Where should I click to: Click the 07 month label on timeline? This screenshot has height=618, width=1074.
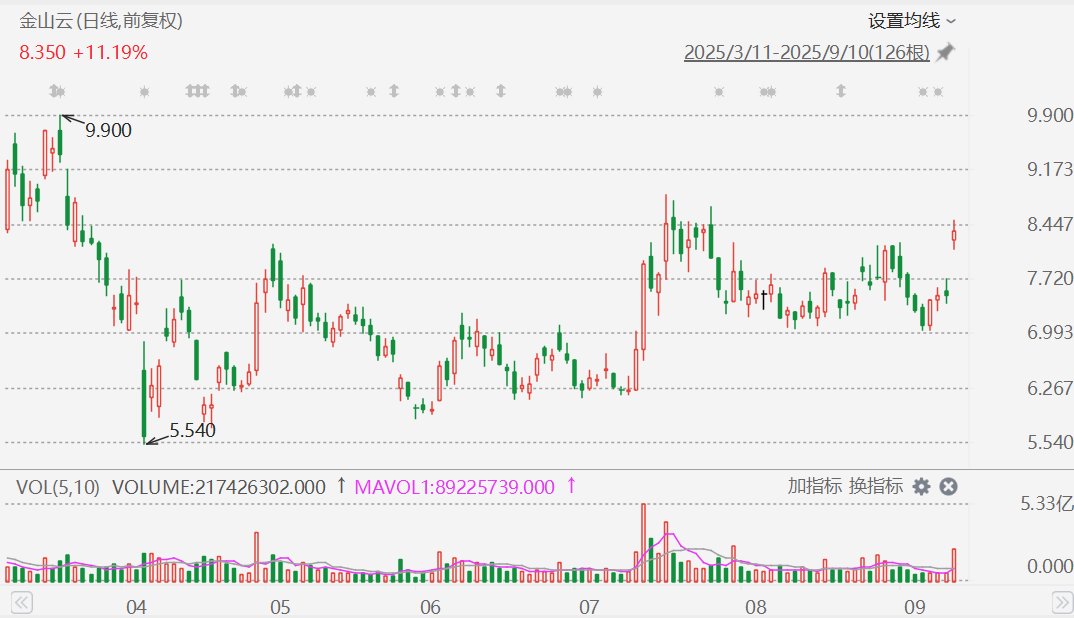point(589,607)
